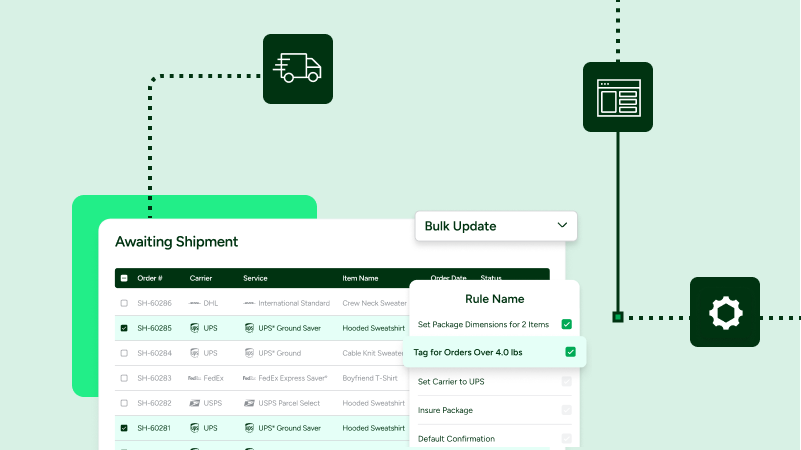Click the delivery truck icon
Viewport: 801px width, 450px height.
(x=298, y=69)
